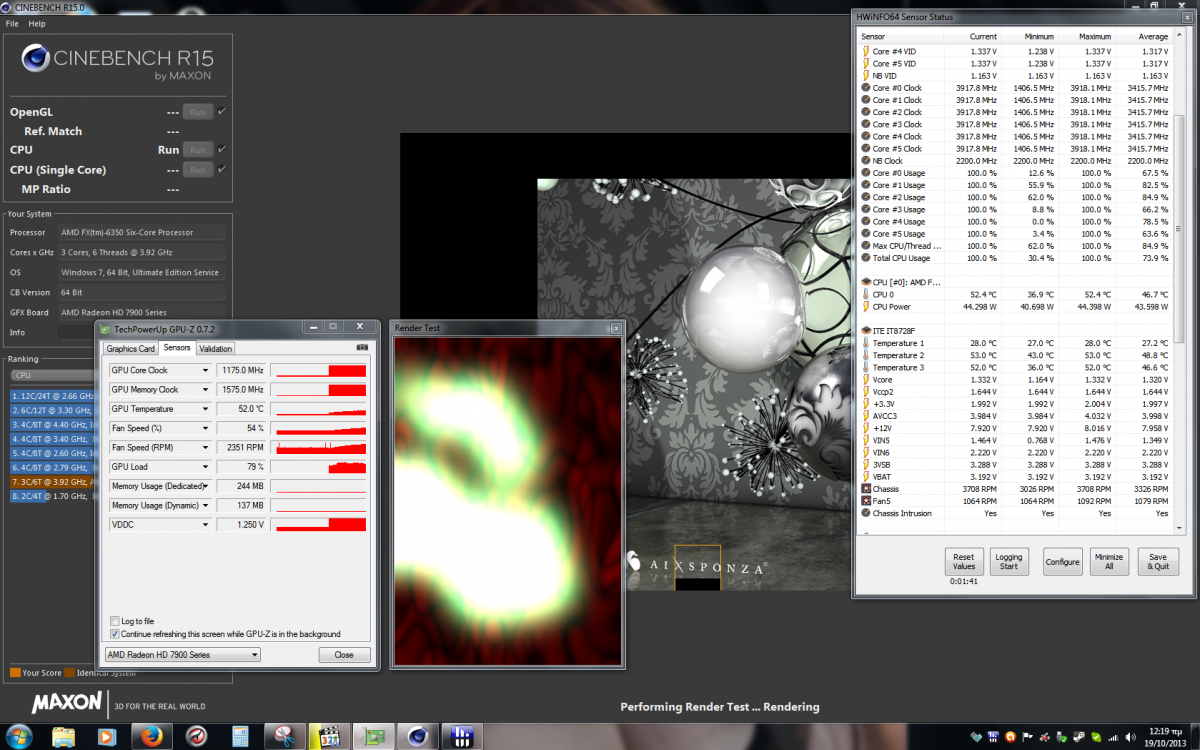
Task: Click Minimize All in HWiNFO
Action: pos(1108,561)
